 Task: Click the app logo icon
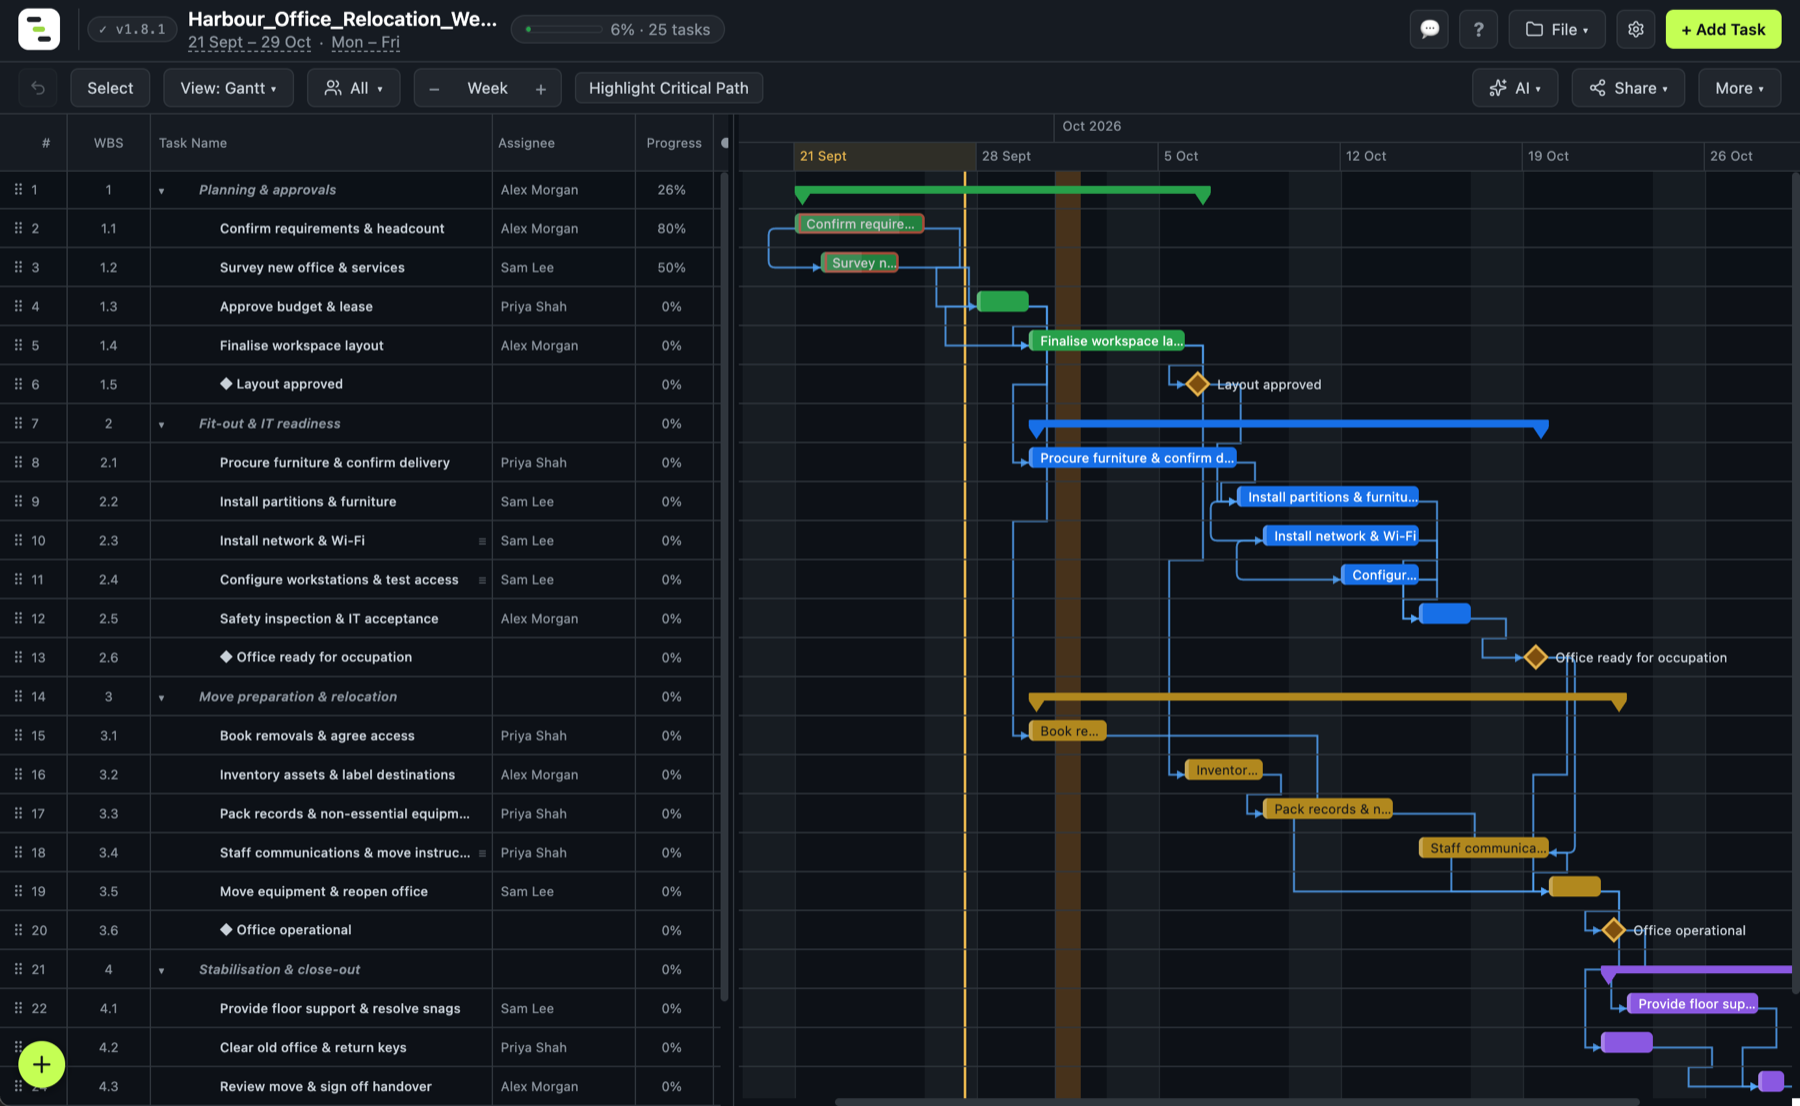[x=39, y=29]
